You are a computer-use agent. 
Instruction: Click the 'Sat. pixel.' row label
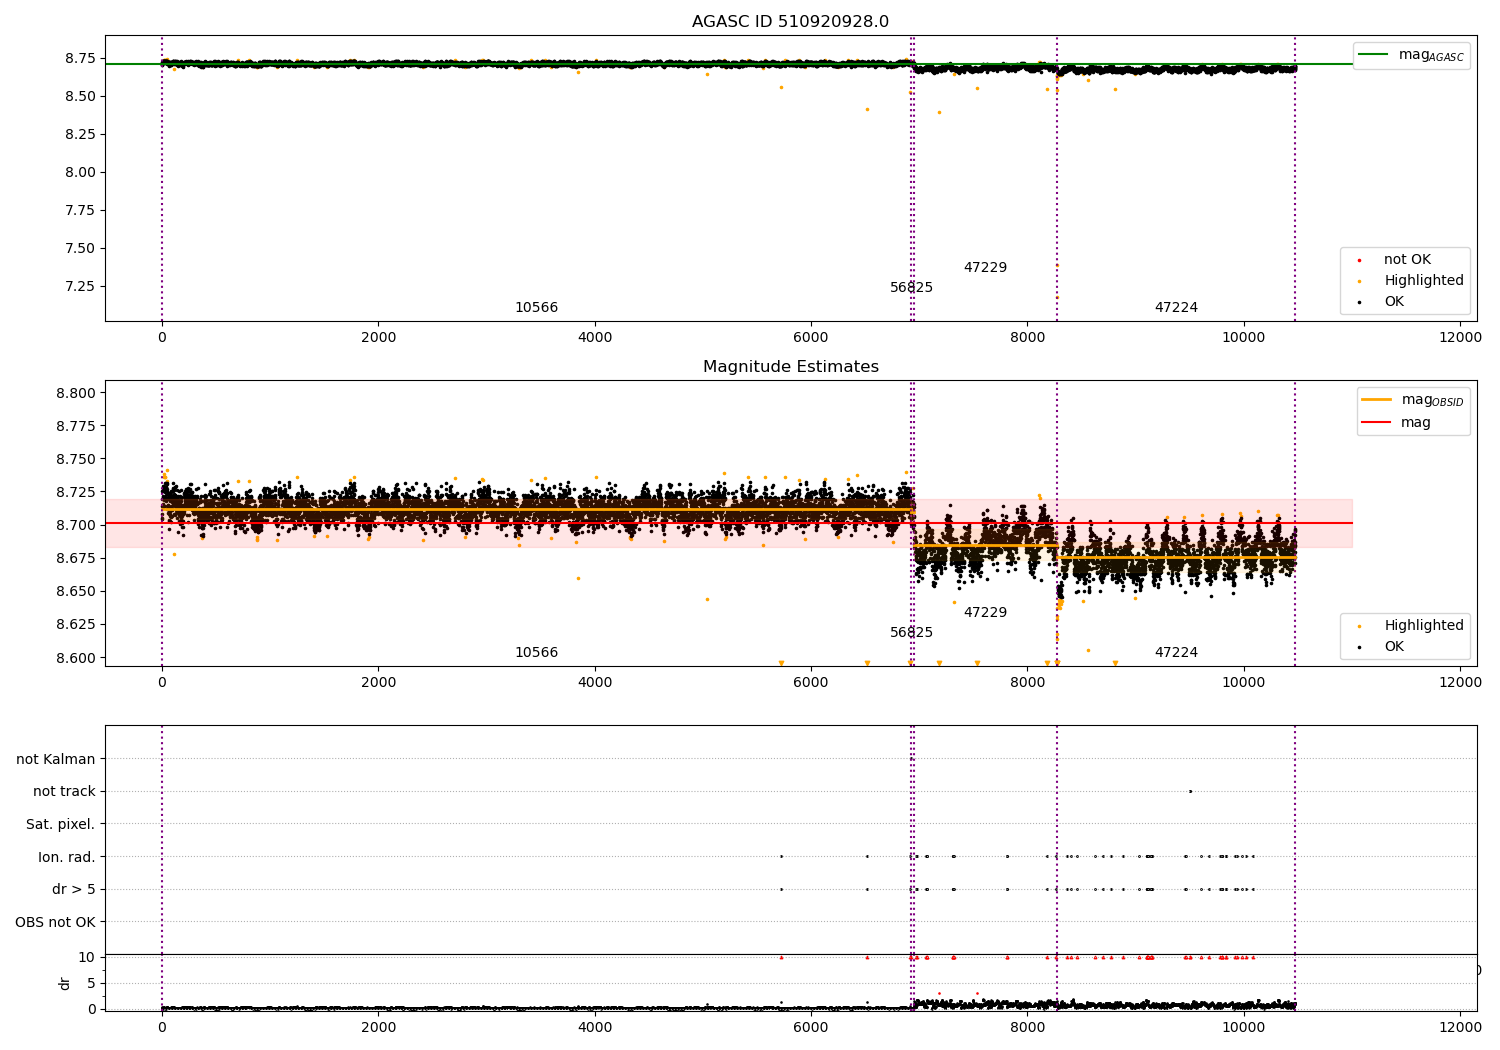(x=60, y=824)
